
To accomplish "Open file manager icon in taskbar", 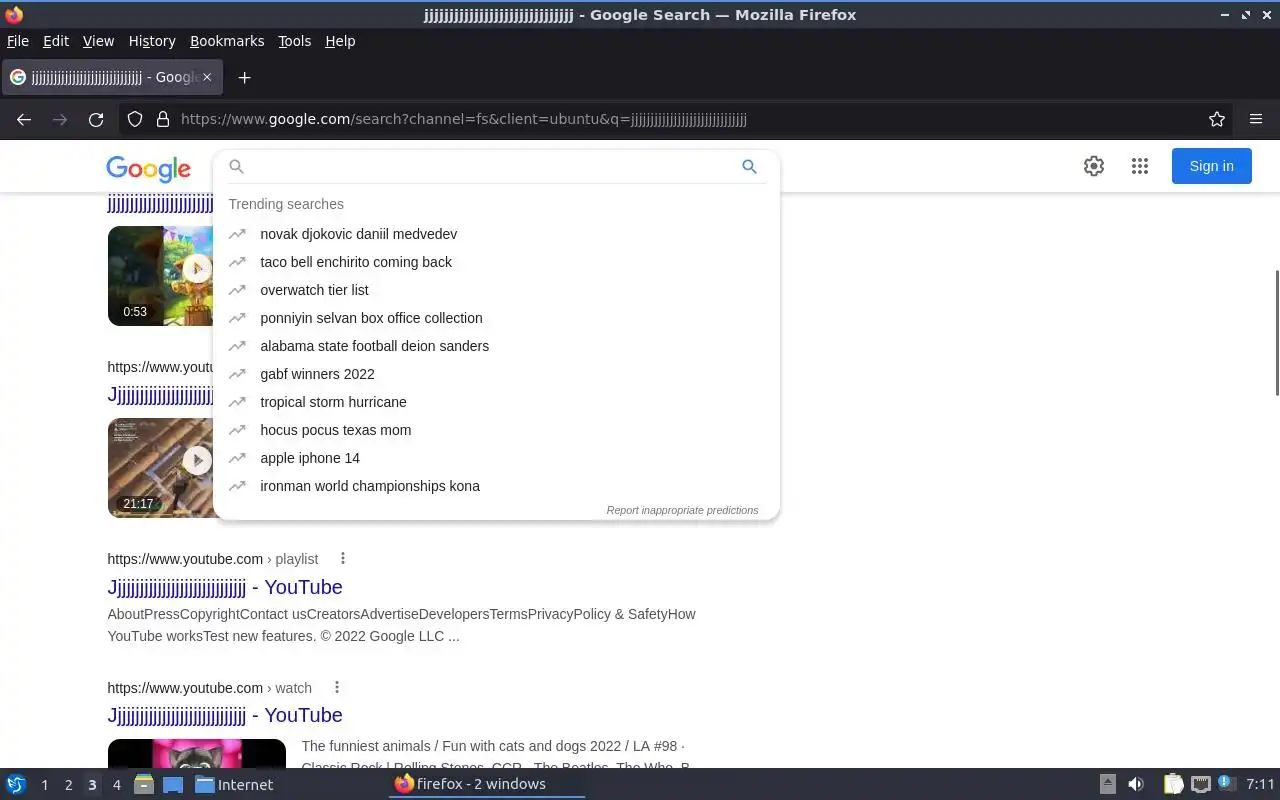I will coord(144,784).
